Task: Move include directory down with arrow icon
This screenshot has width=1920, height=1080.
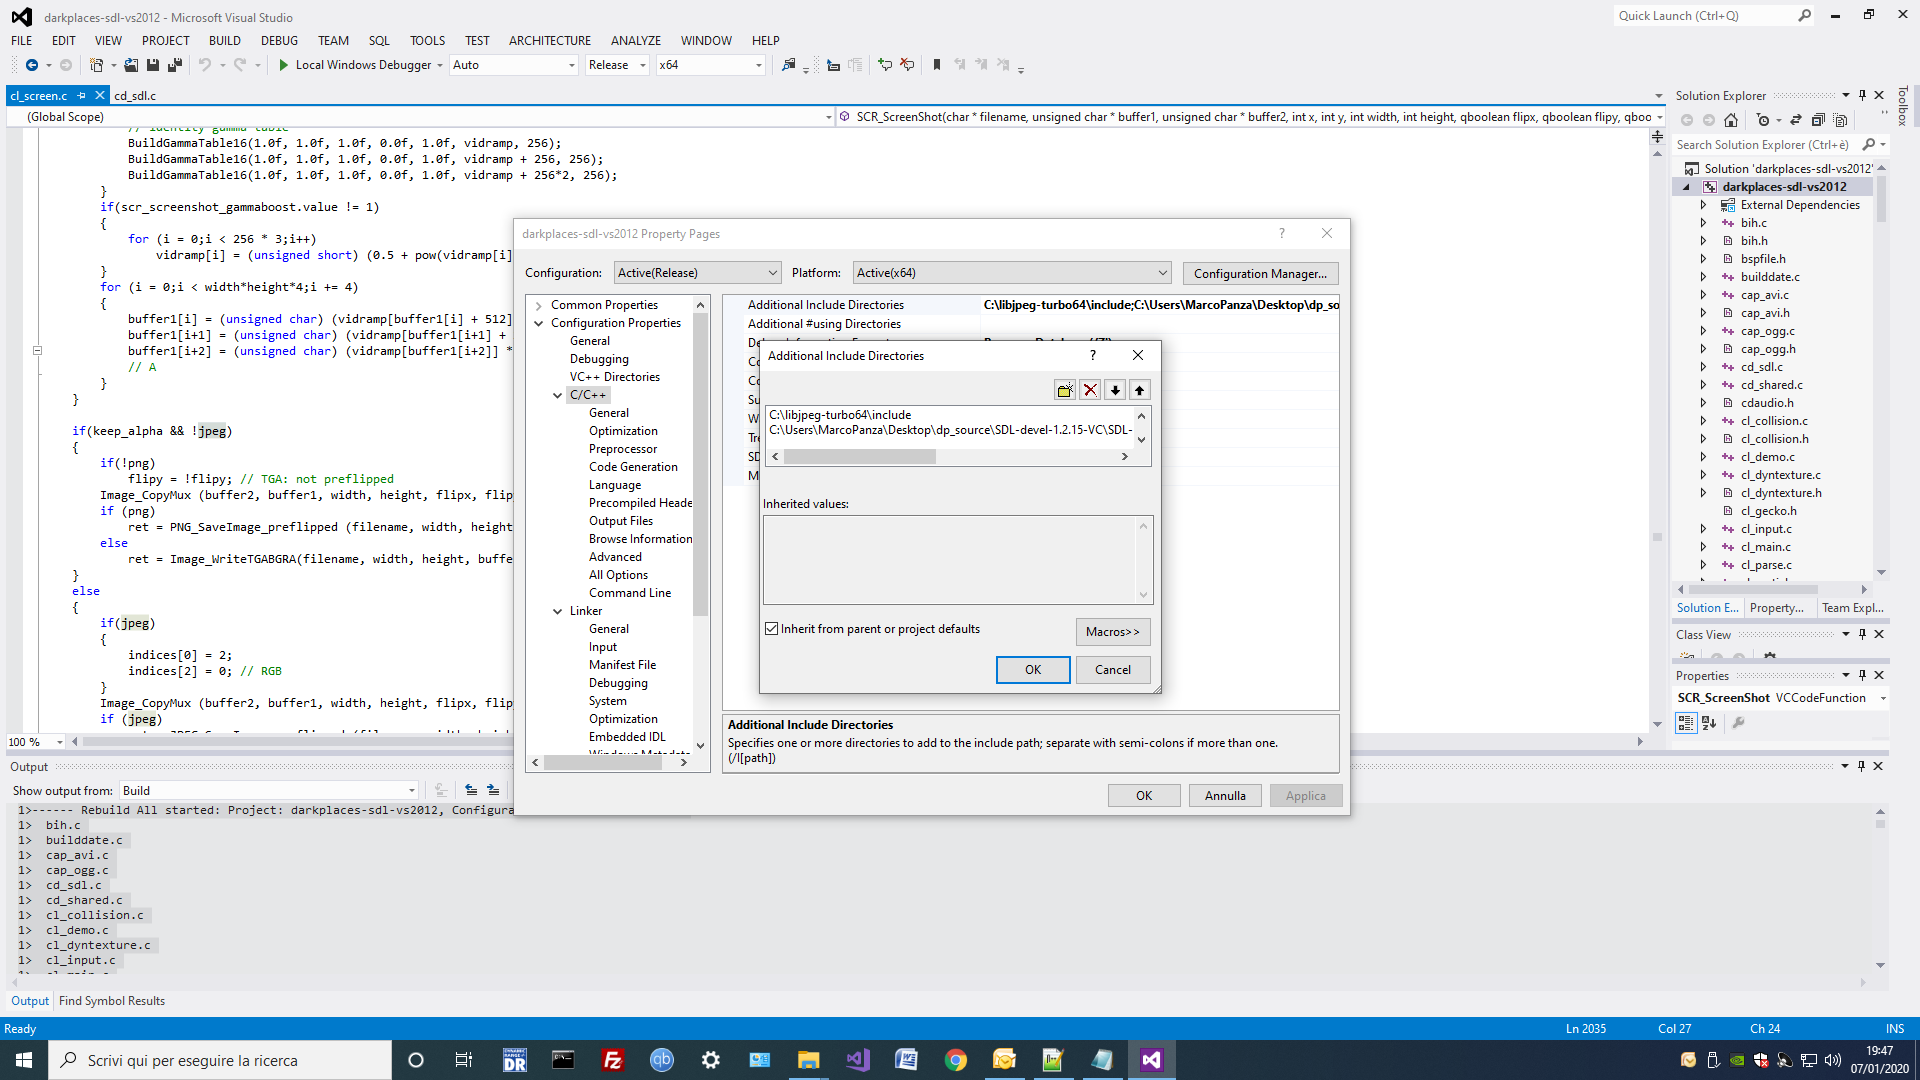Action: (x=1115, y=389)
